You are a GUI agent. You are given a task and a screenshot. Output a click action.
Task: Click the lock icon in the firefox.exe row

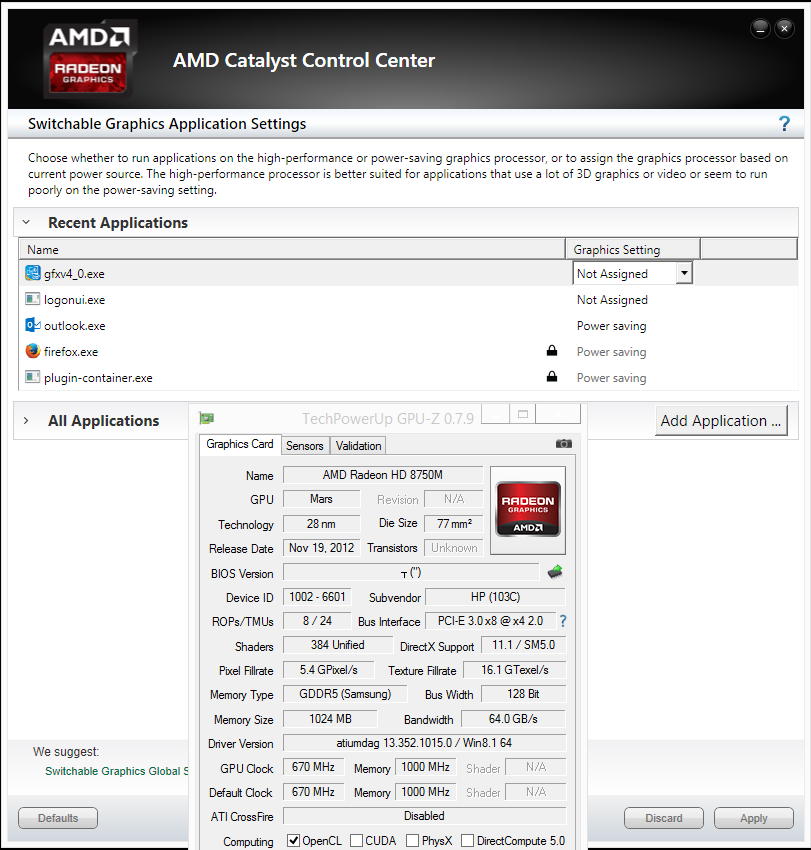click(552, 351)
